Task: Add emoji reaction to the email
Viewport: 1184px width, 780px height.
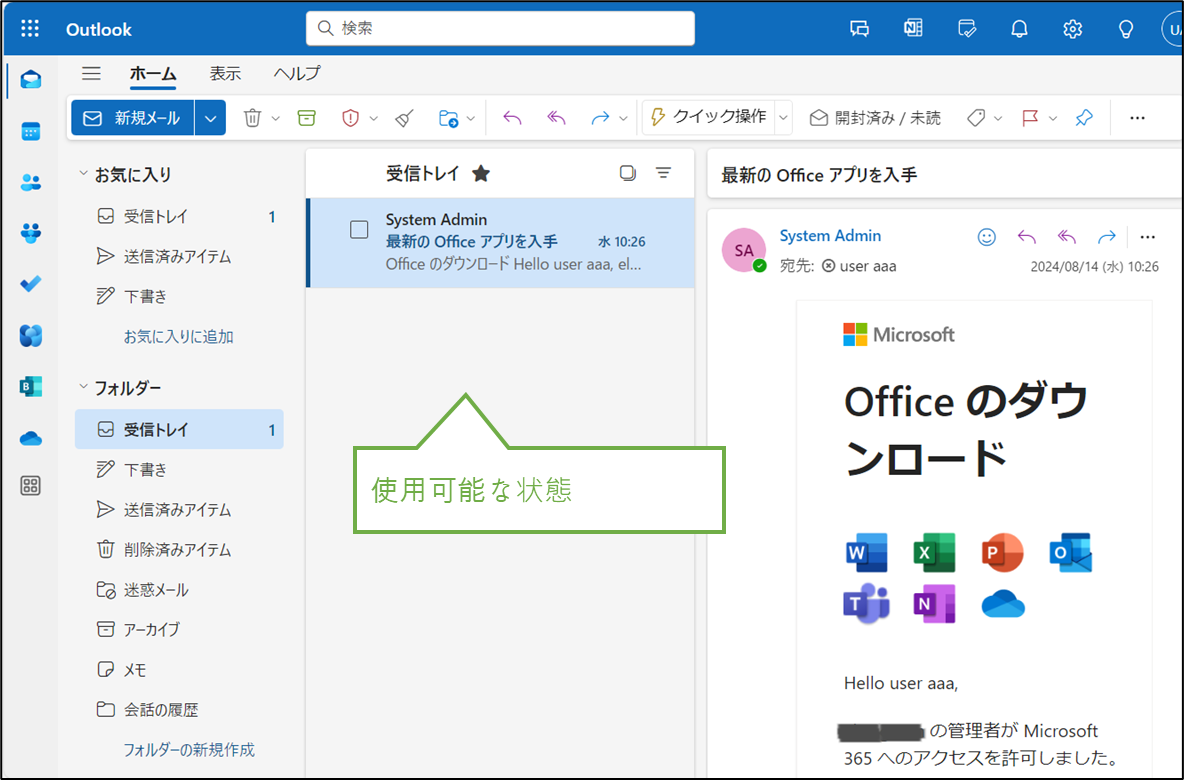Action: [987, 237]
